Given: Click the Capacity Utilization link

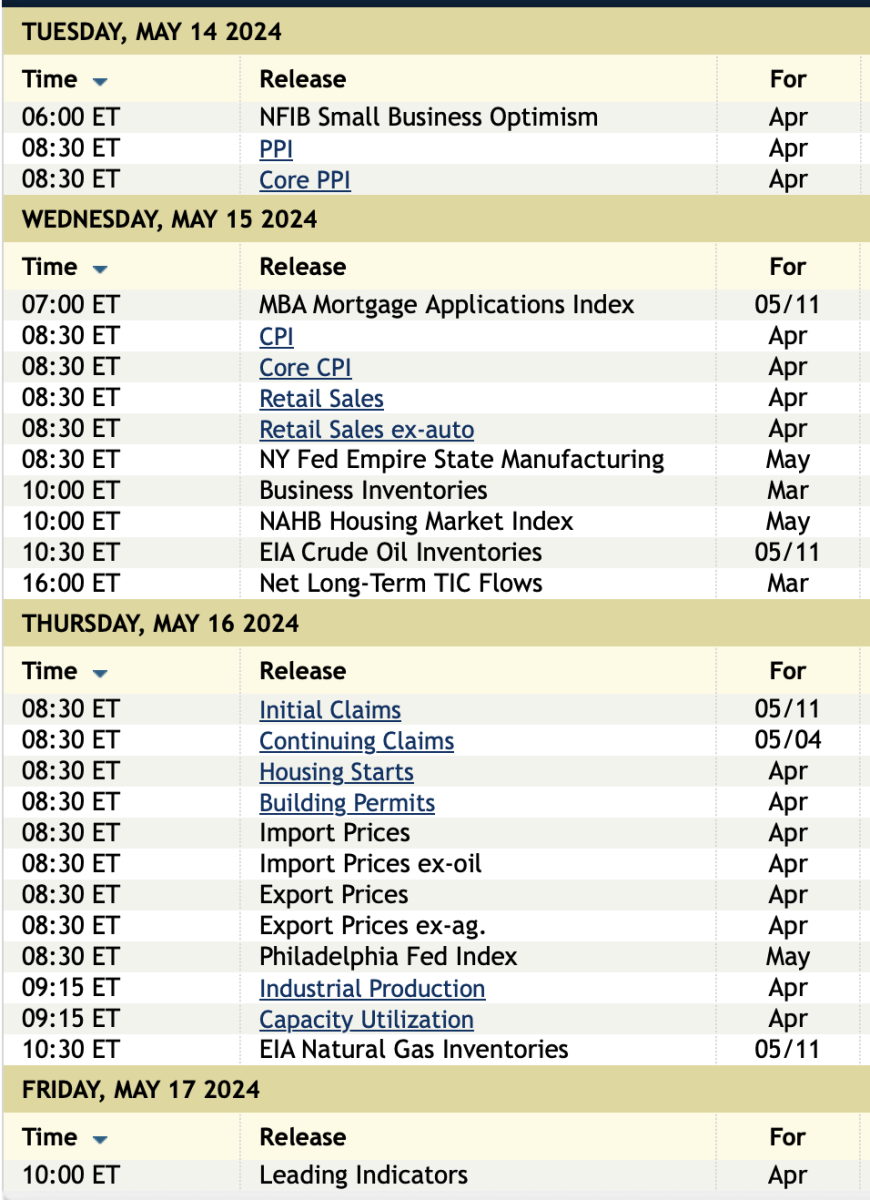Looking at the screenshot, I should pos(366,1019).
